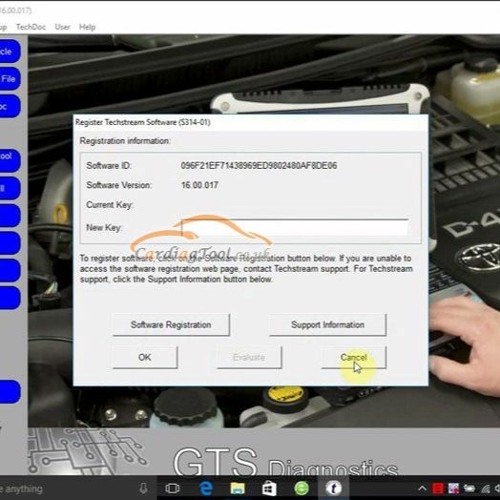Viewport: 500px width, 500px height.
Task: Click the battery tray icon
Action: (469, 489)
